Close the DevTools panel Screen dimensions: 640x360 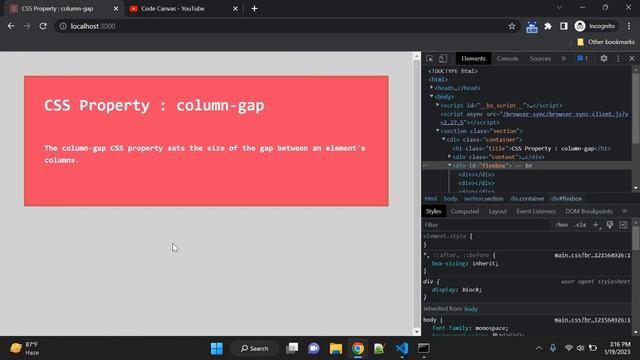[632, 59]
